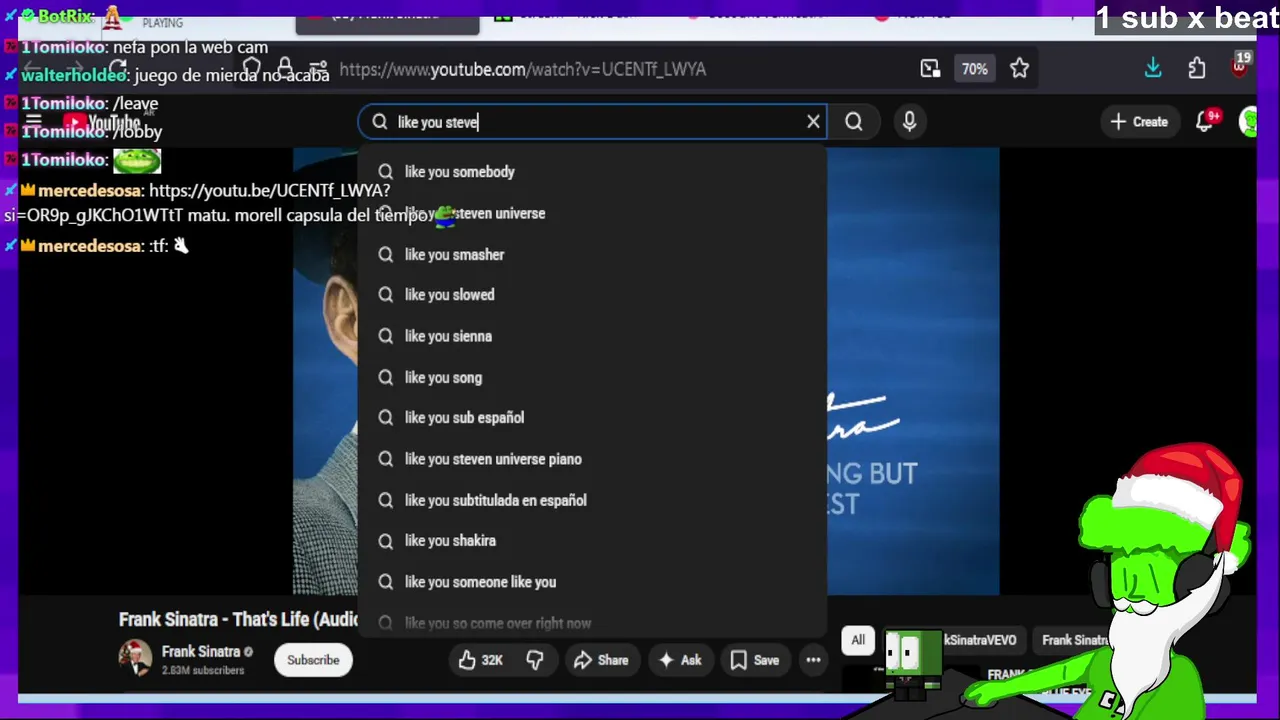
Task: Select suggestion 'like you somebody'
Action: 592,172
